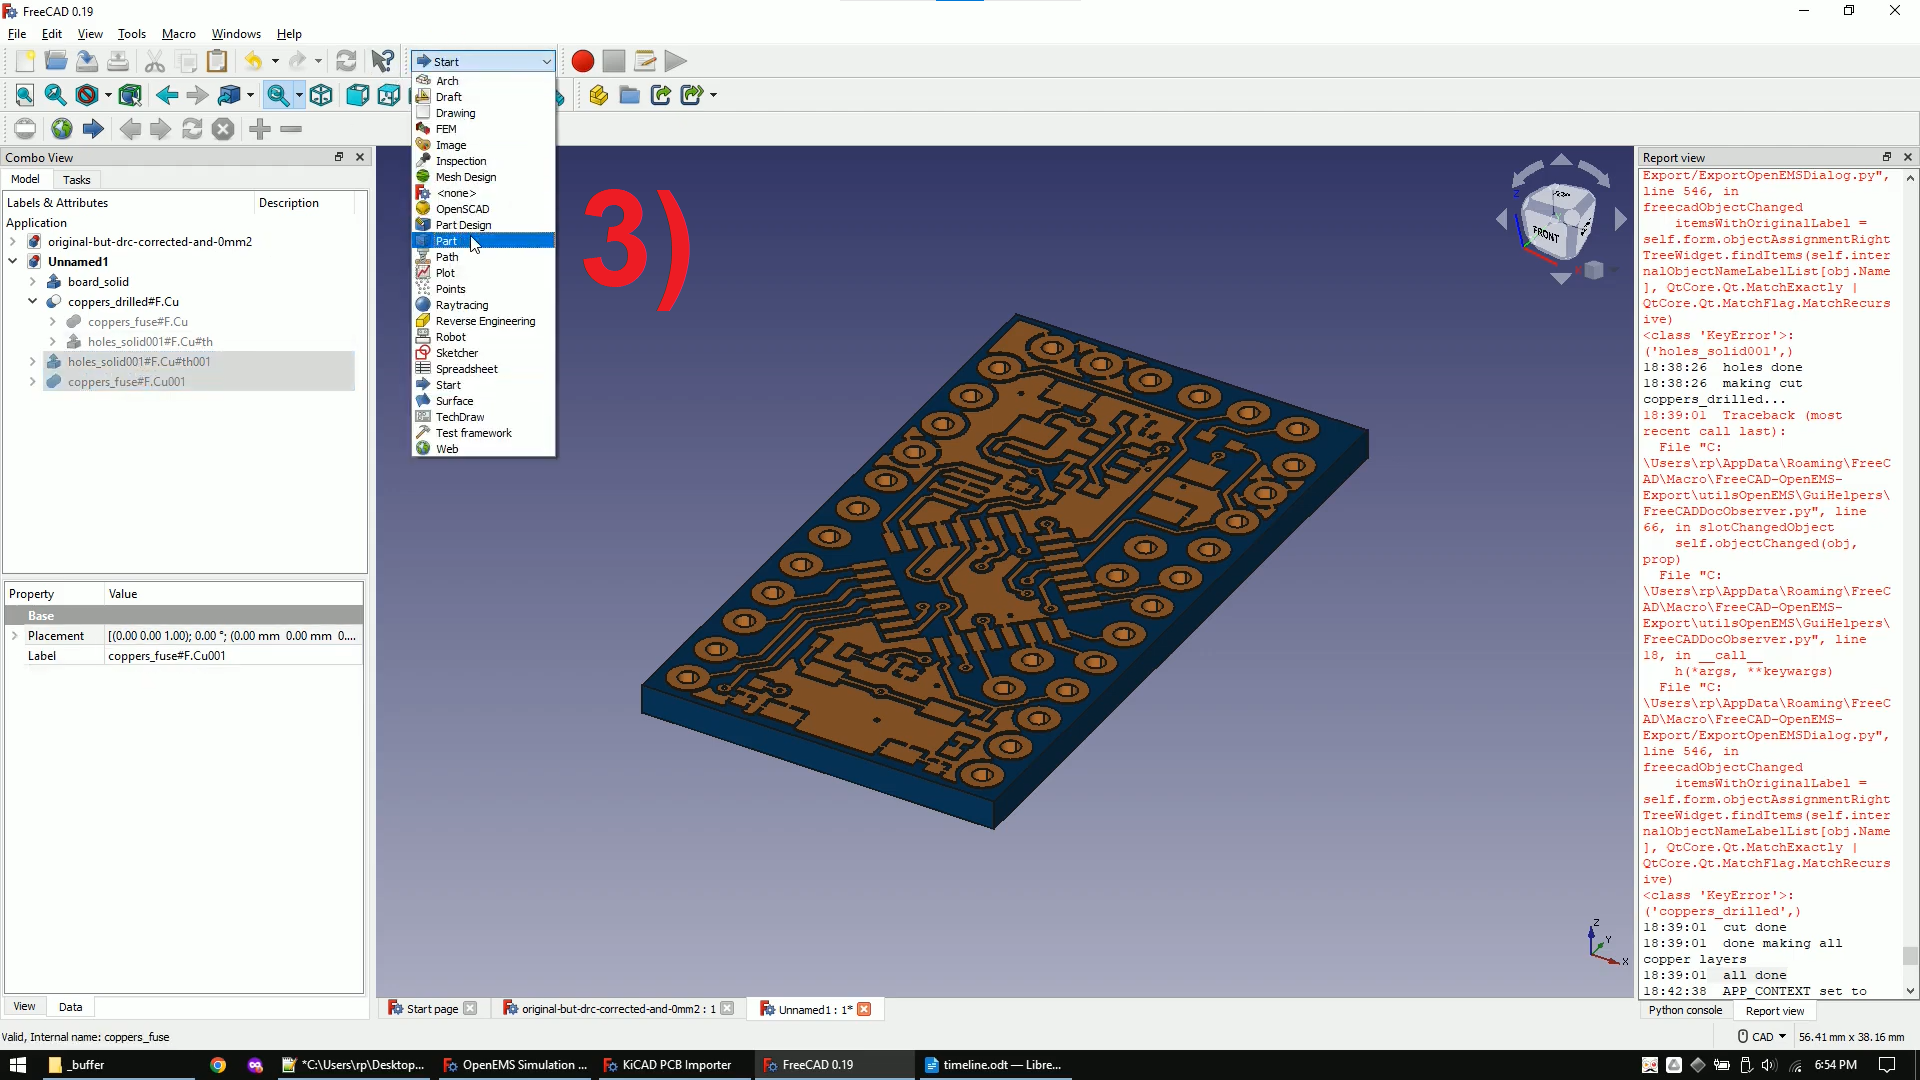Click the Tasks tab in Combo View

pos(75,179)
